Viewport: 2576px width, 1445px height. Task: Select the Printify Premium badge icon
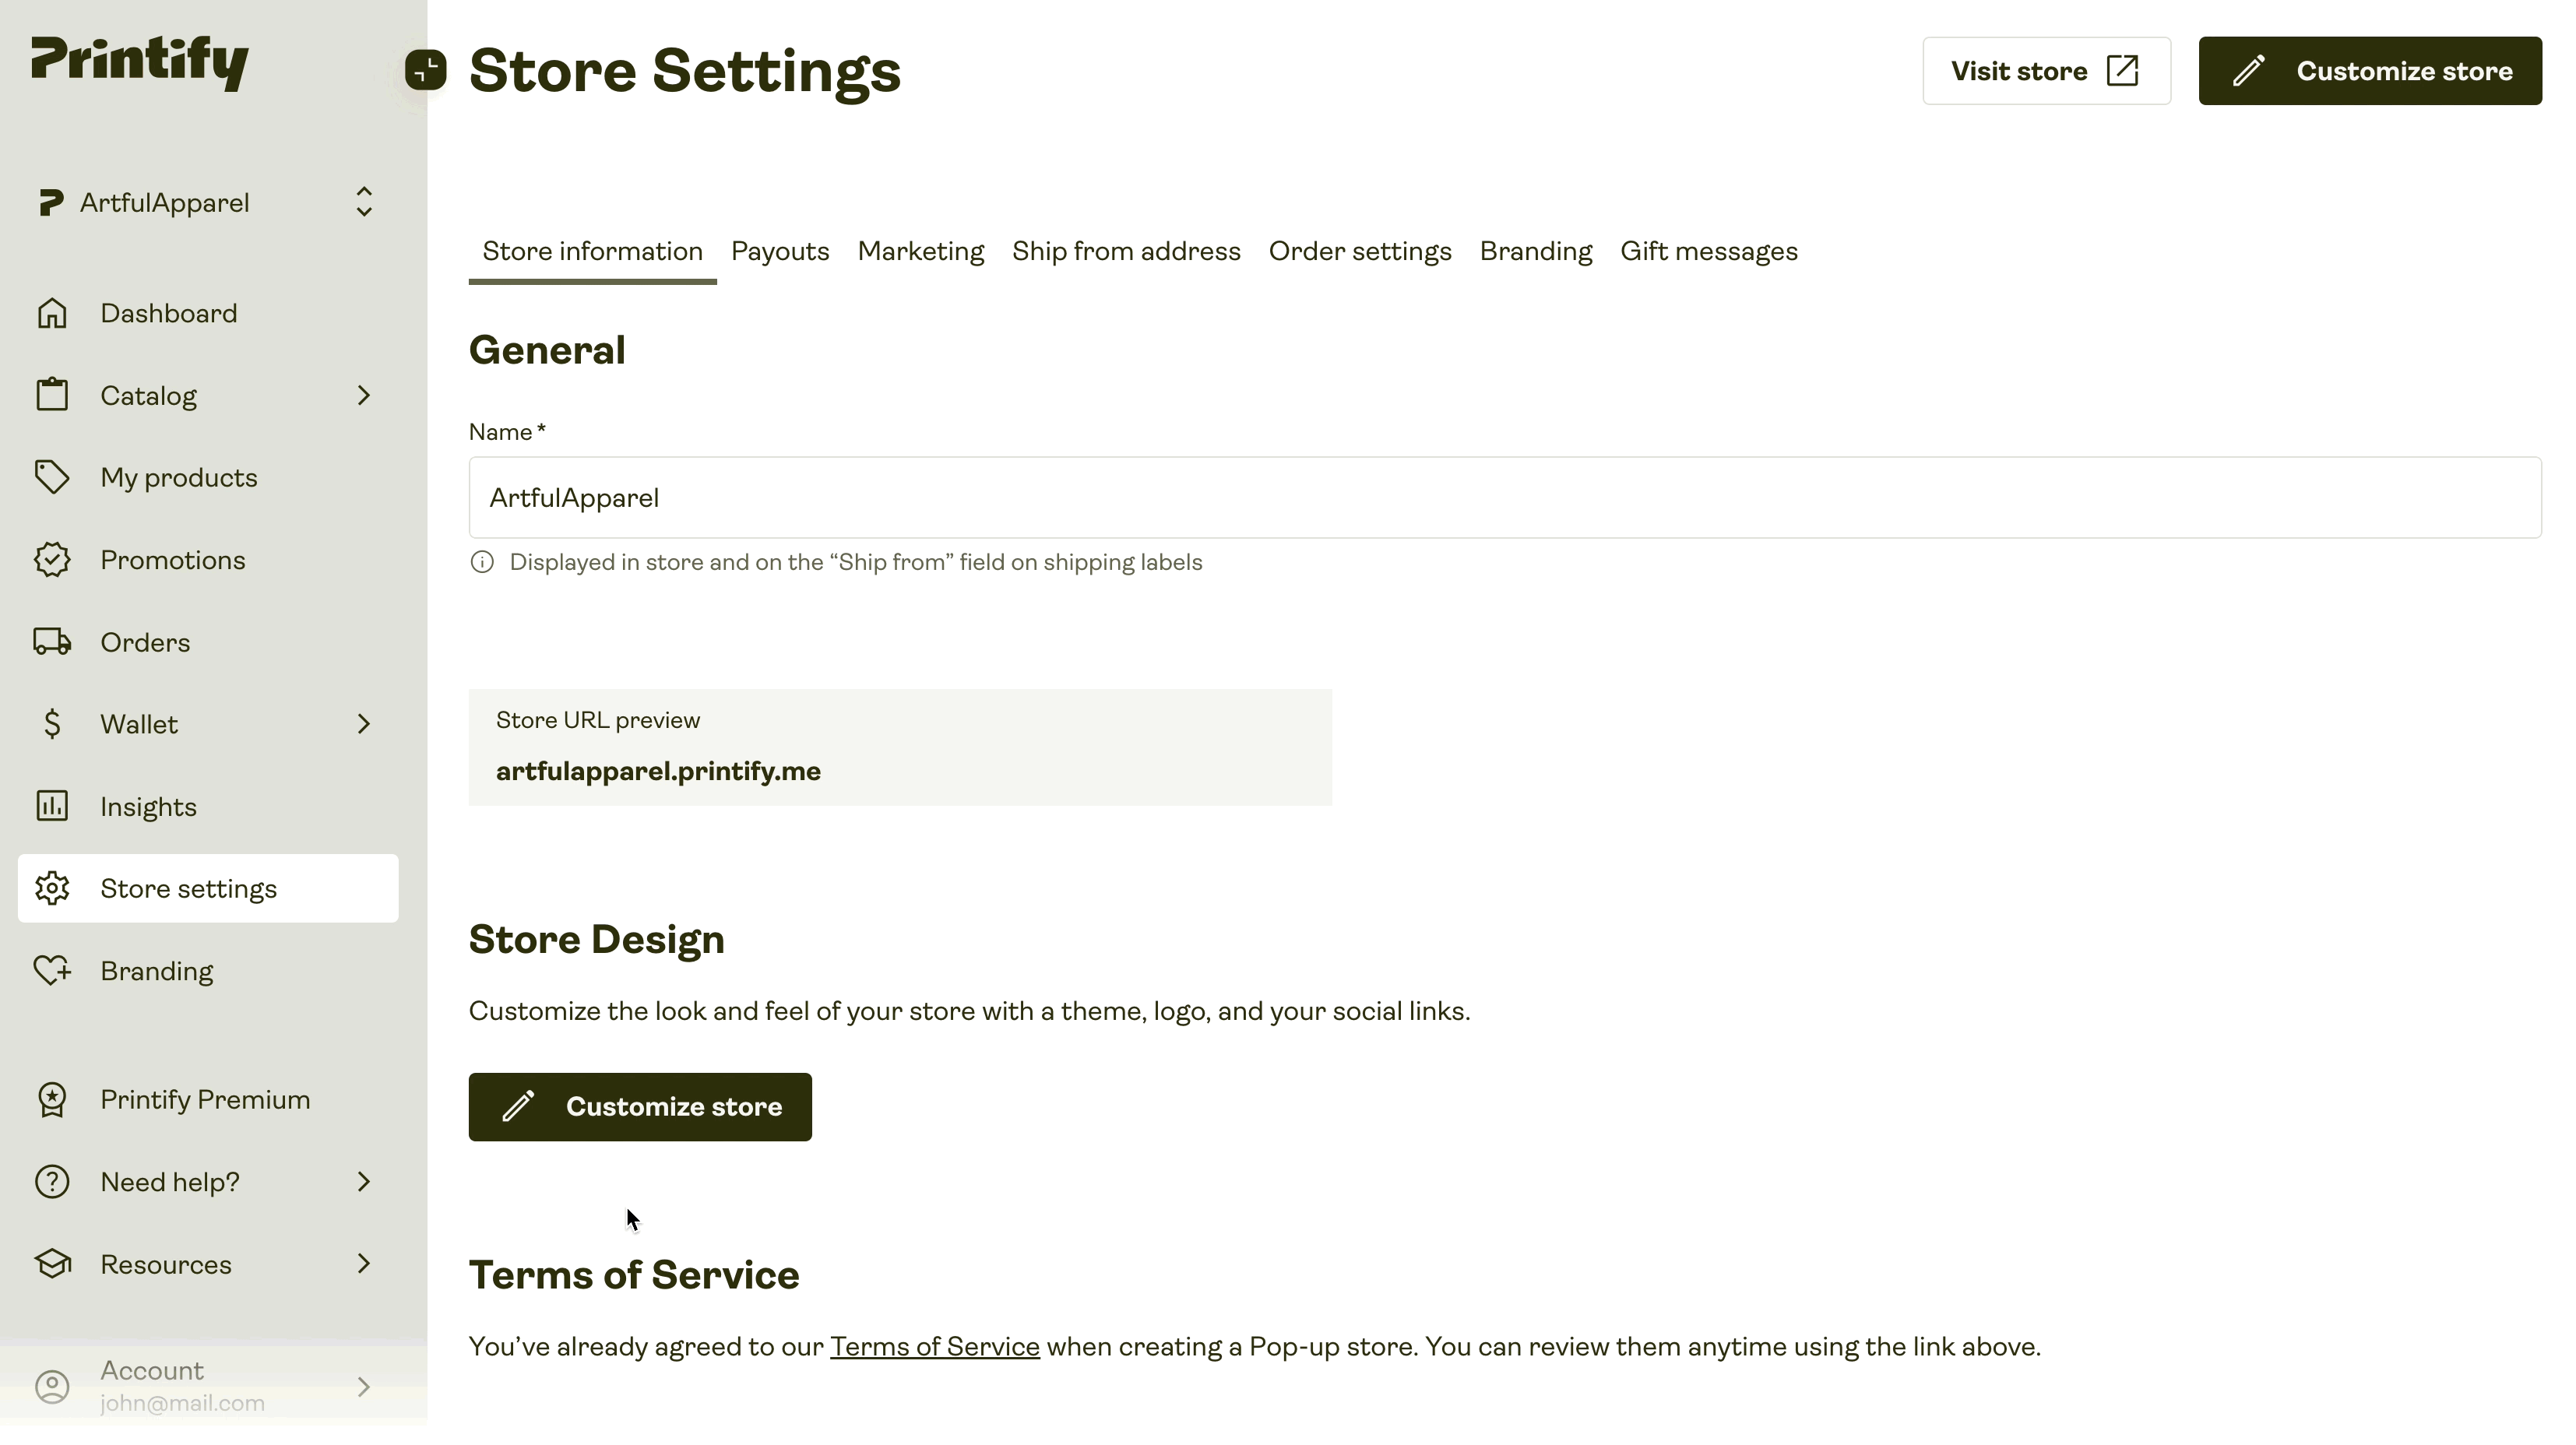pos(52,1099)
